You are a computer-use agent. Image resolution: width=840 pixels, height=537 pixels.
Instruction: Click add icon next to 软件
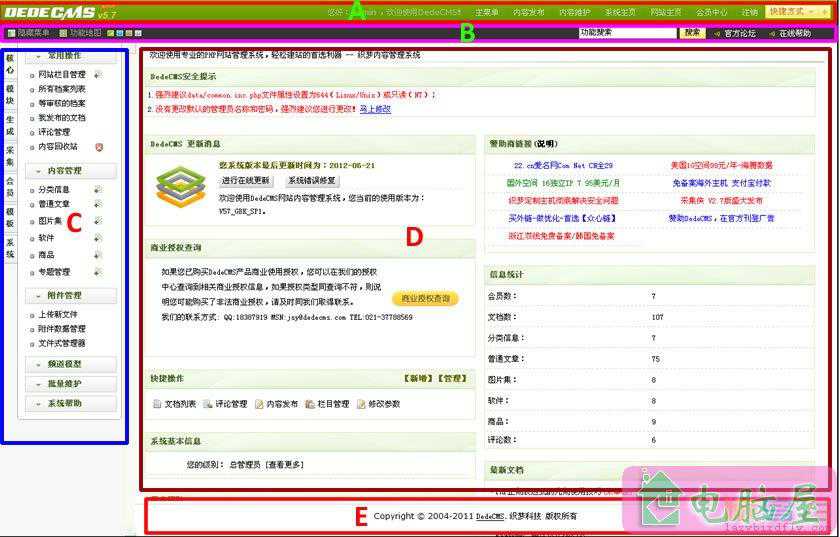pos(98,238)
